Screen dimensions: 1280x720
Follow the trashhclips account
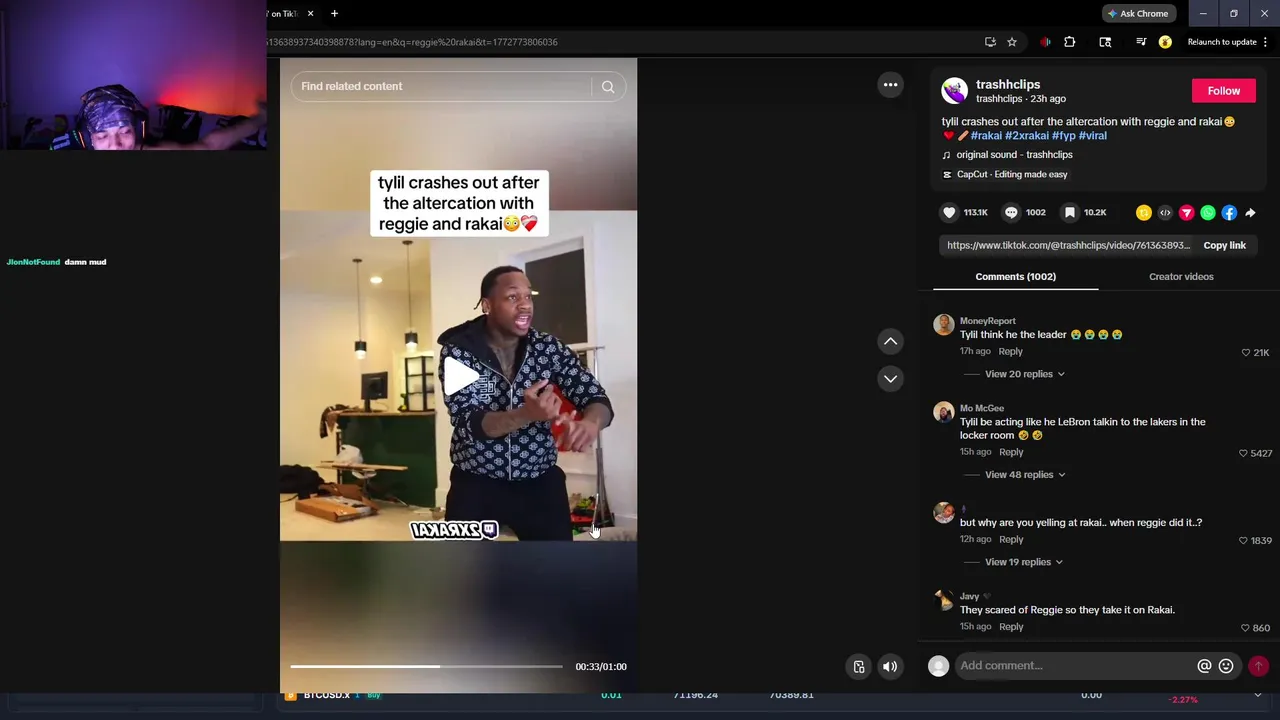1223,91
